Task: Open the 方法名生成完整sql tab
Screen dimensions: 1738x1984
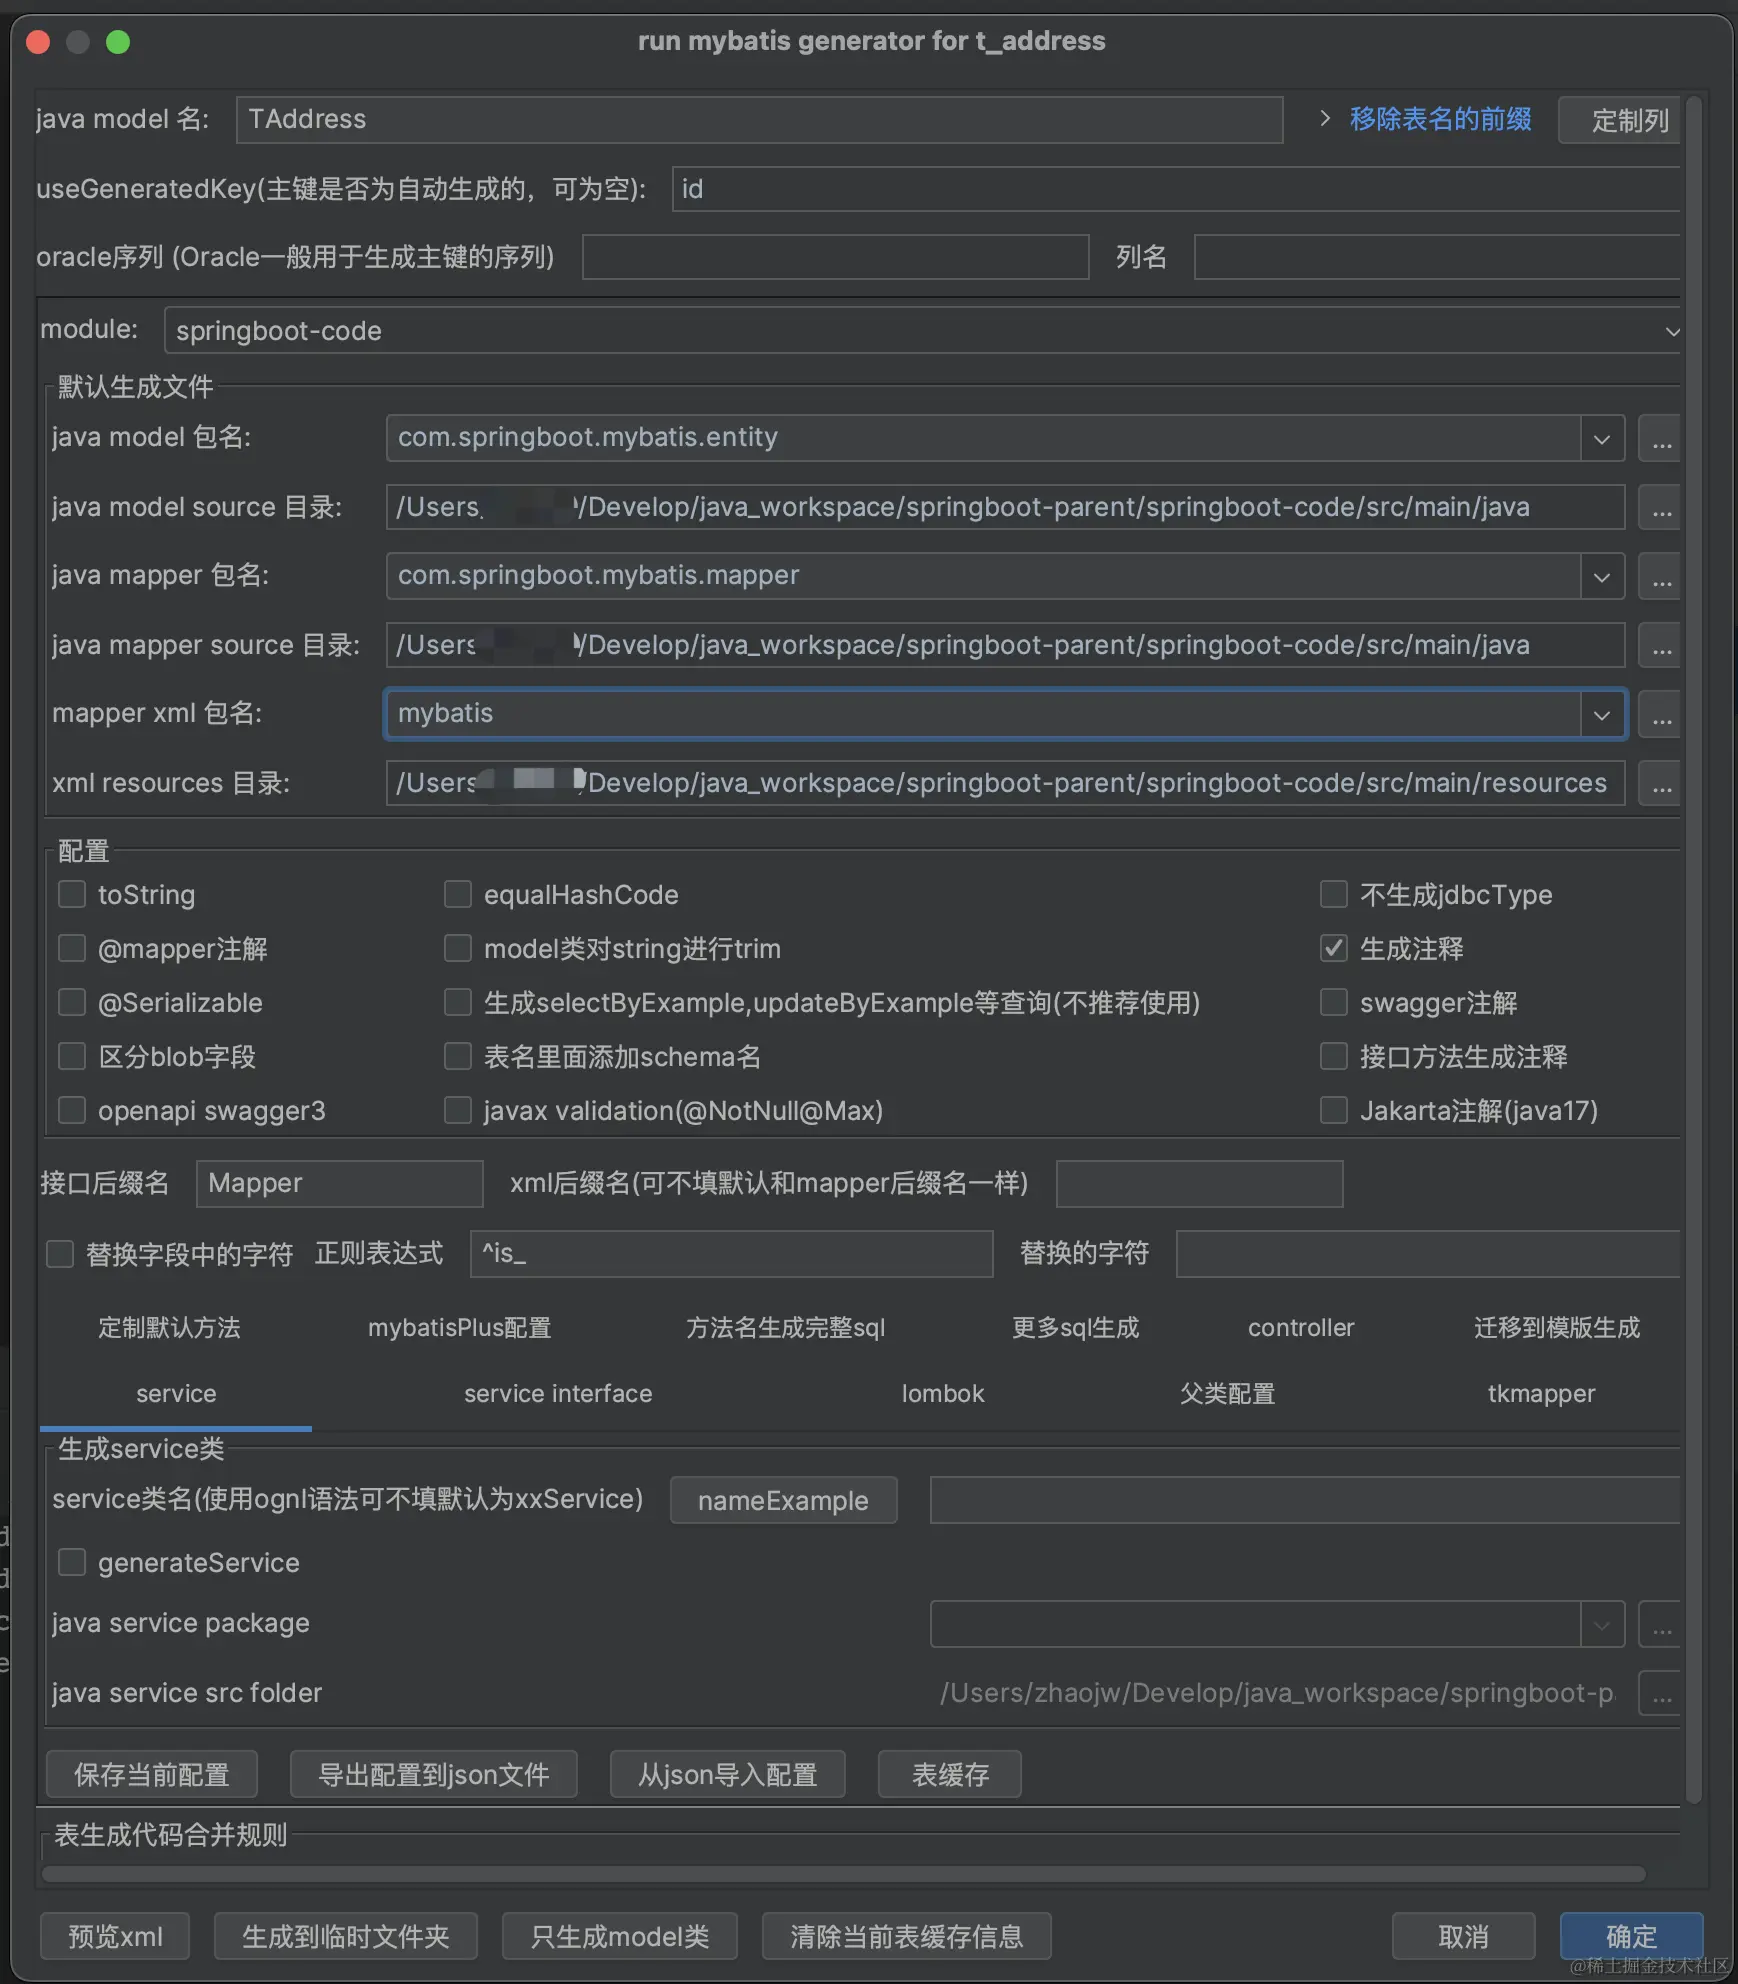Action: (x=785, y=1328)
